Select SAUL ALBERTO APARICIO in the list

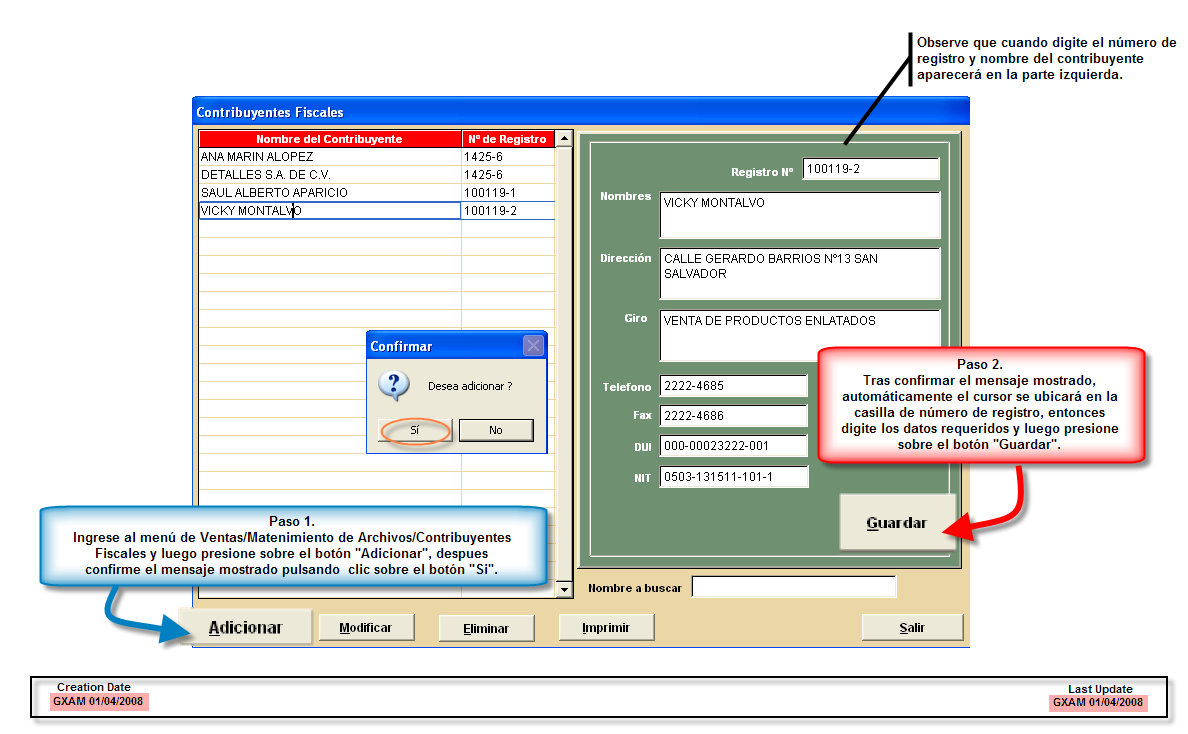329,192
